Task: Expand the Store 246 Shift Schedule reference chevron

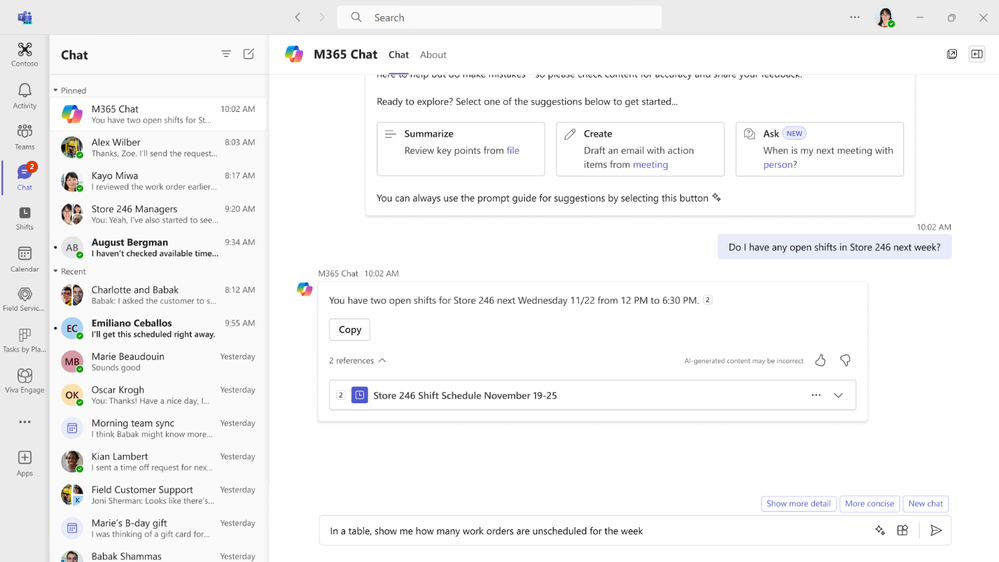Action: (838, 395)
